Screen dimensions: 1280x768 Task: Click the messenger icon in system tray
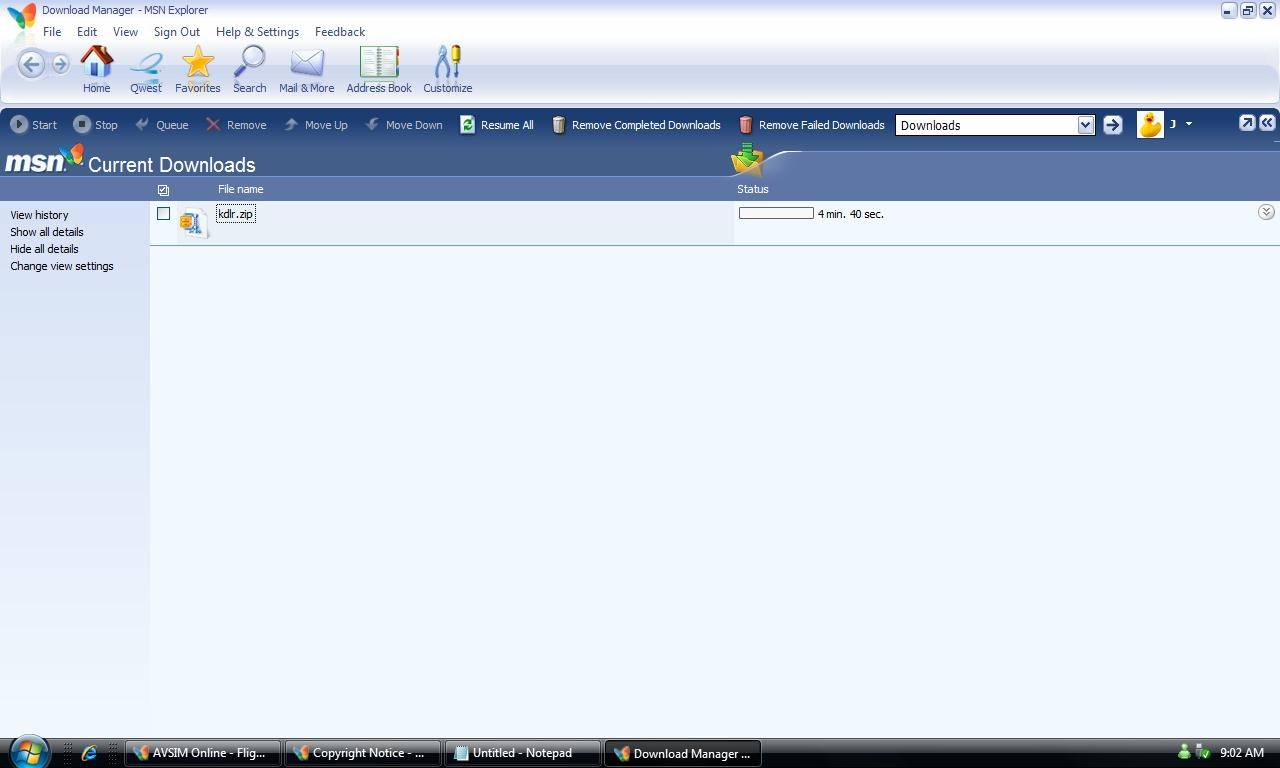tap(1184, 752)
